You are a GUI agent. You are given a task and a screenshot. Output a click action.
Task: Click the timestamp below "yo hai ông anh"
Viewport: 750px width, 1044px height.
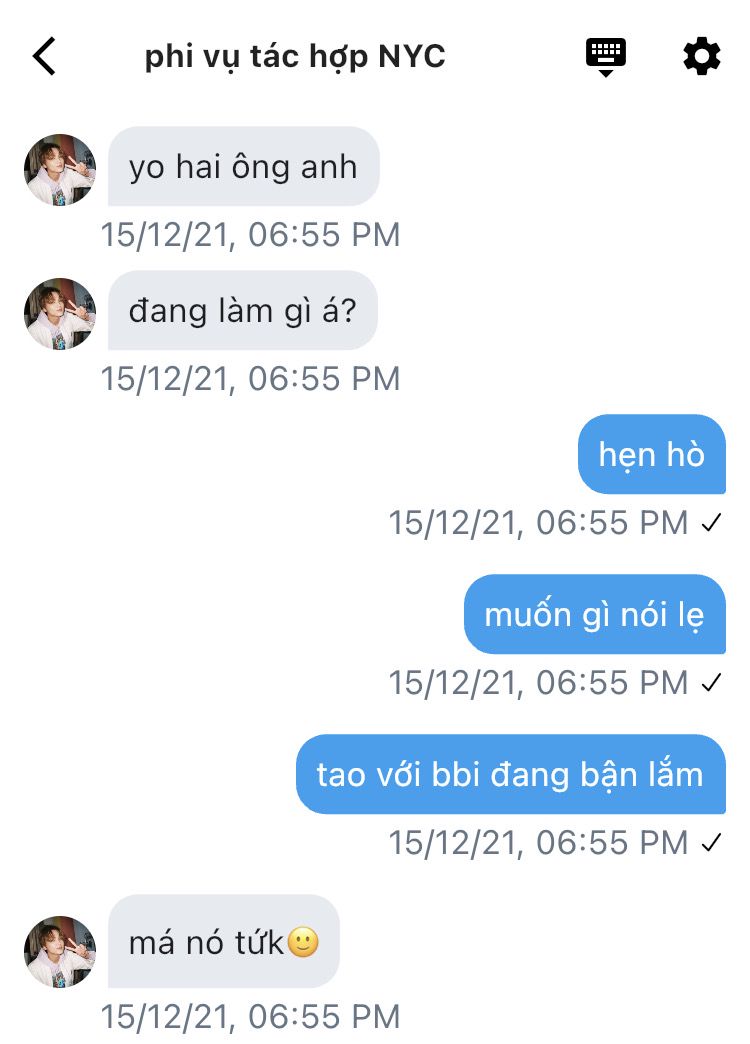click(x=250, y=235)
